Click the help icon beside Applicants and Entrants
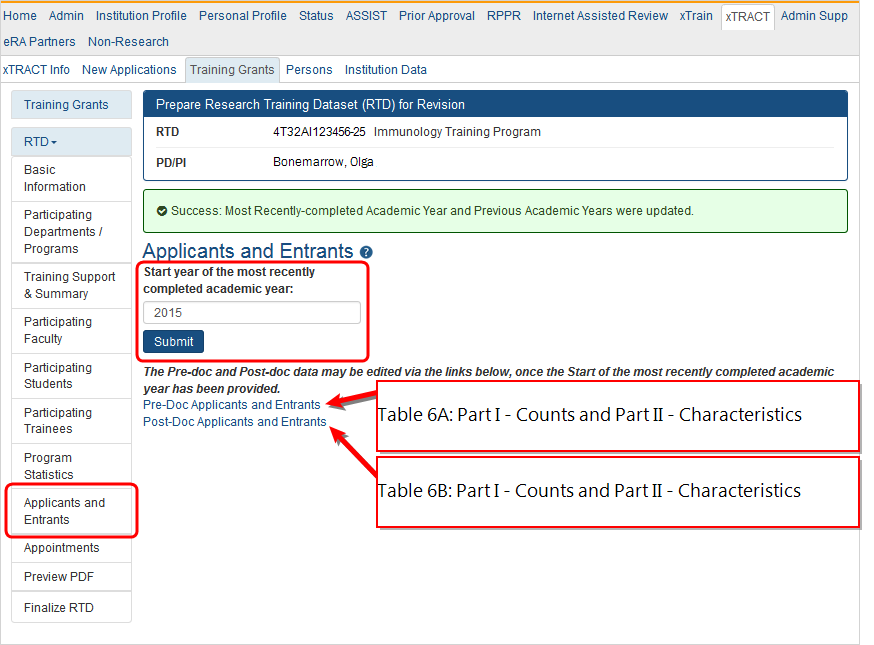This screenshot has width=874, height=645. [366, 253]
